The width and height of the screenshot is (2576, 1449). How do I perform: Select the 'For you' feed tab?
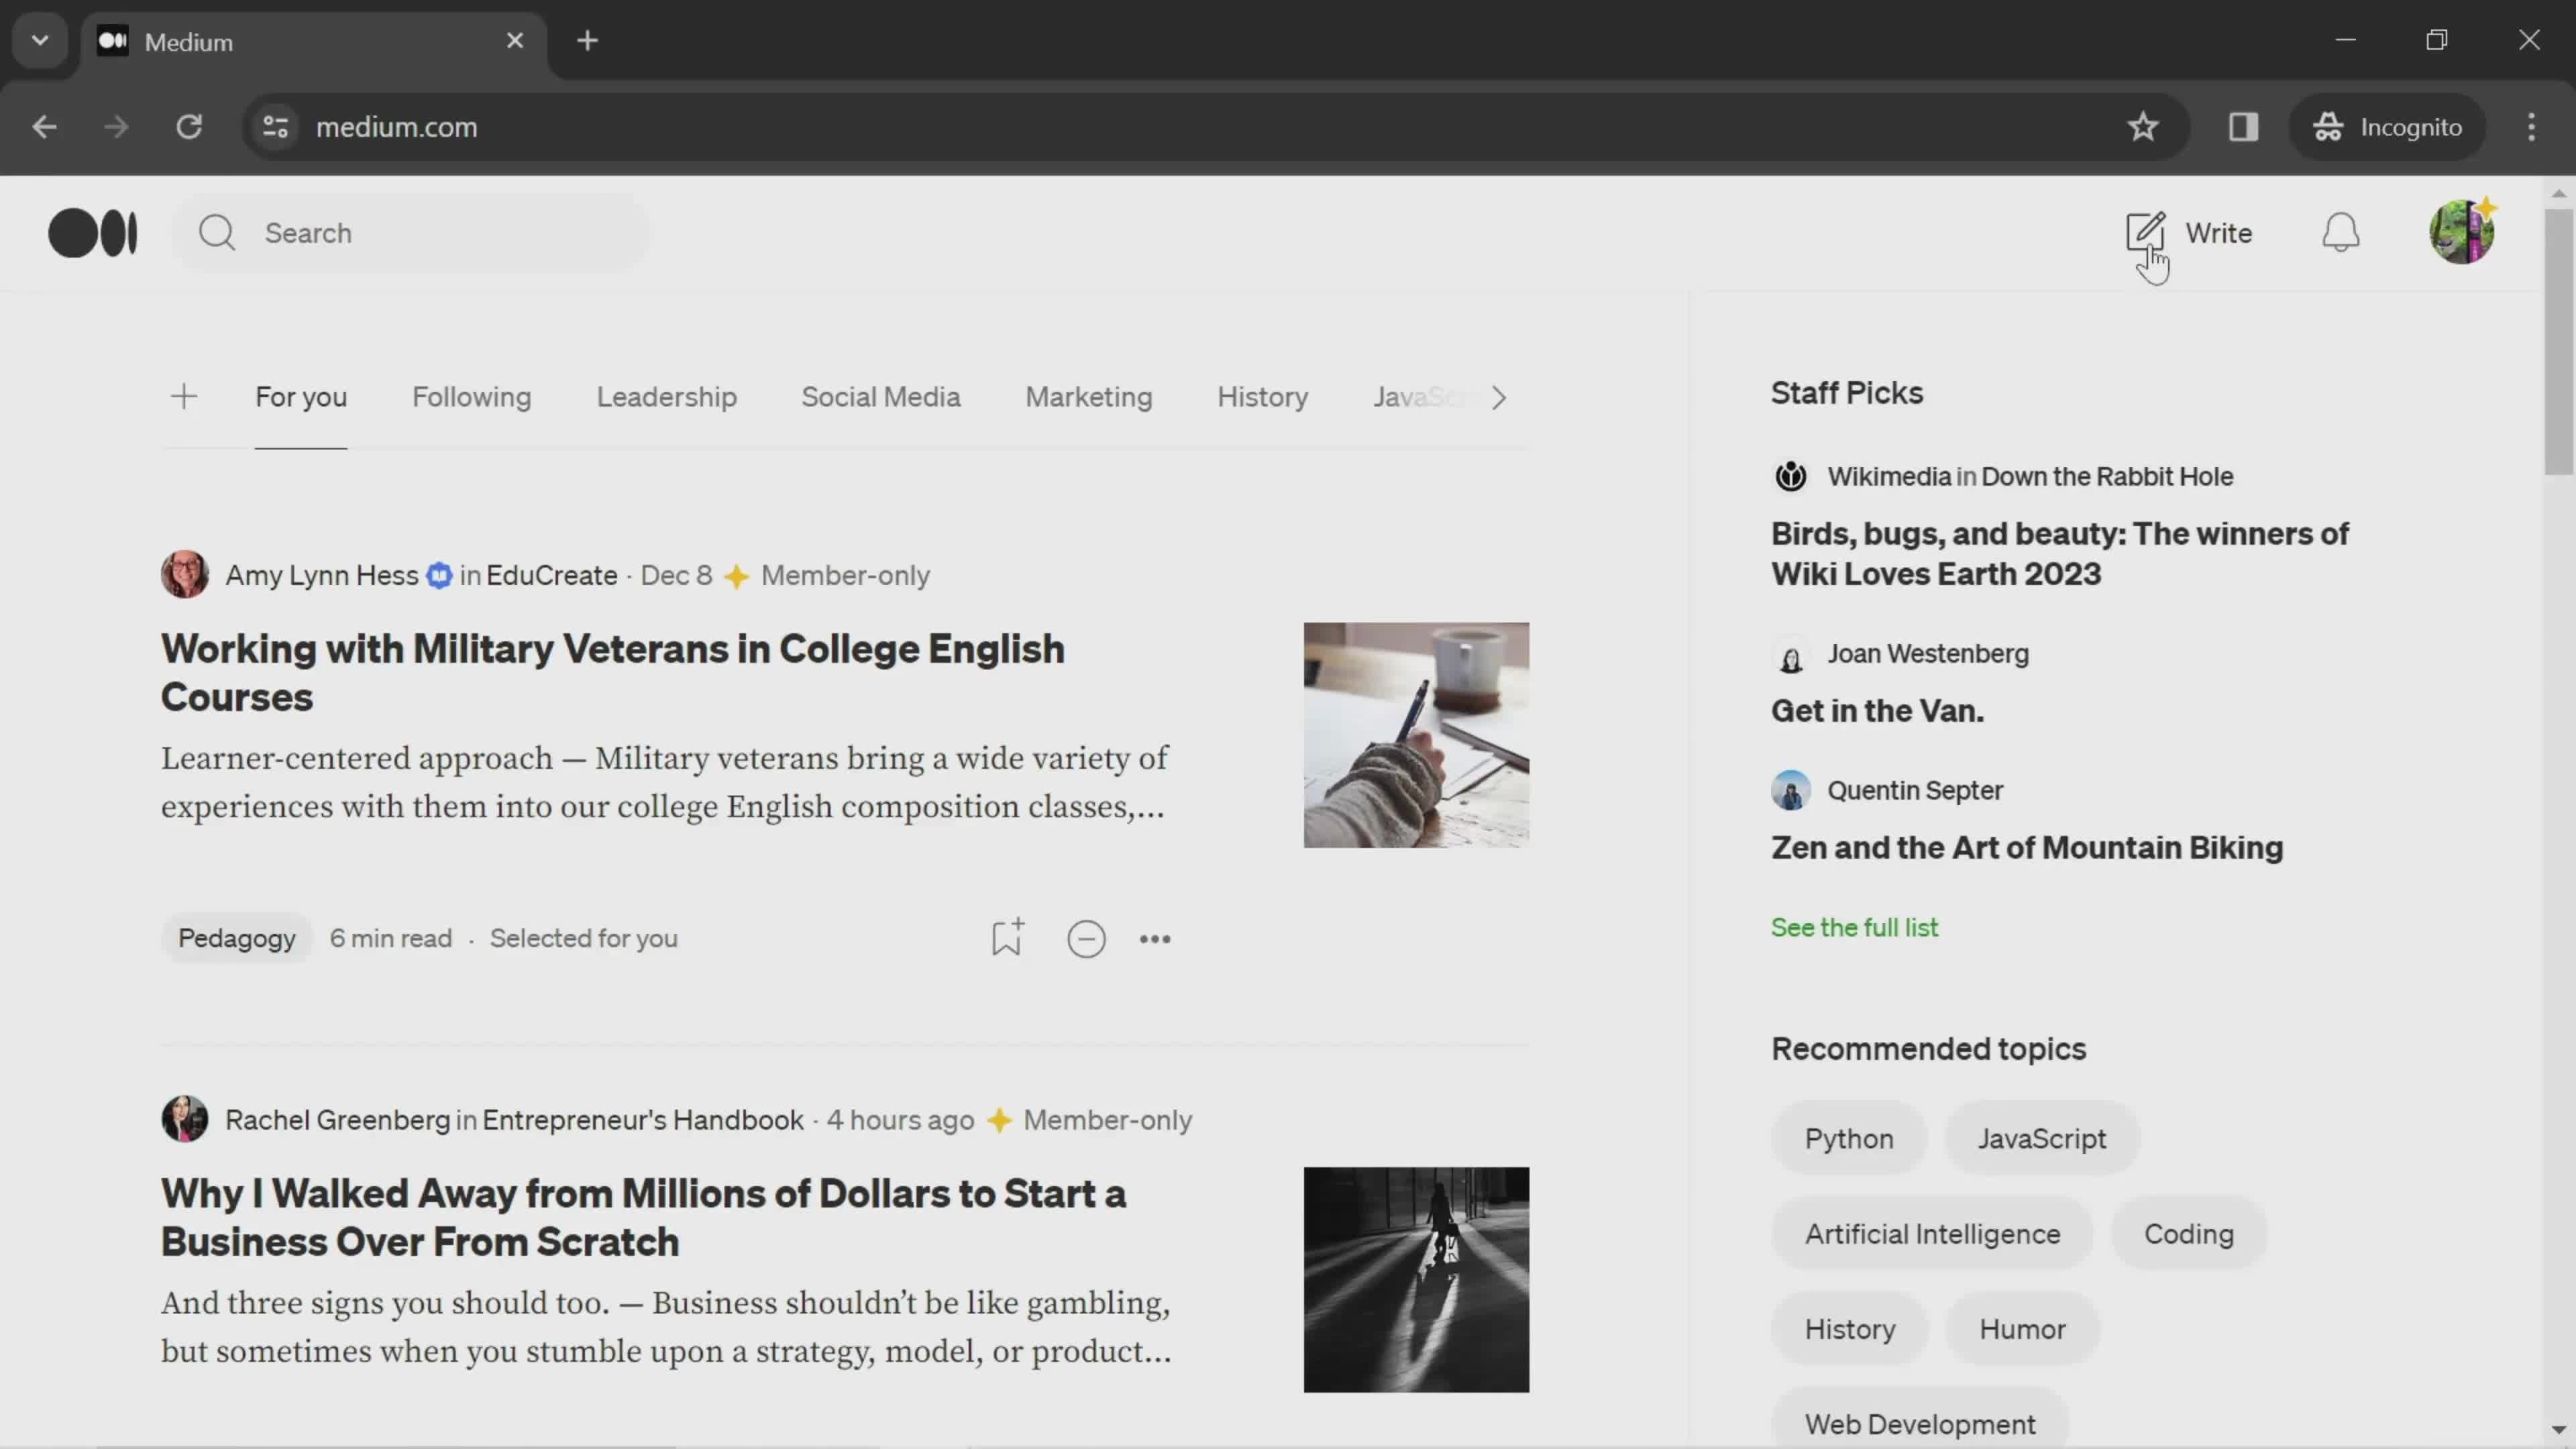pos(301,396)
